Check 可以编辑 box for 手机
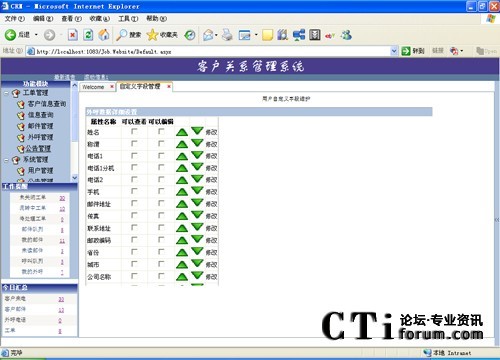Screen dimensions: 500x360 [161, 191]
